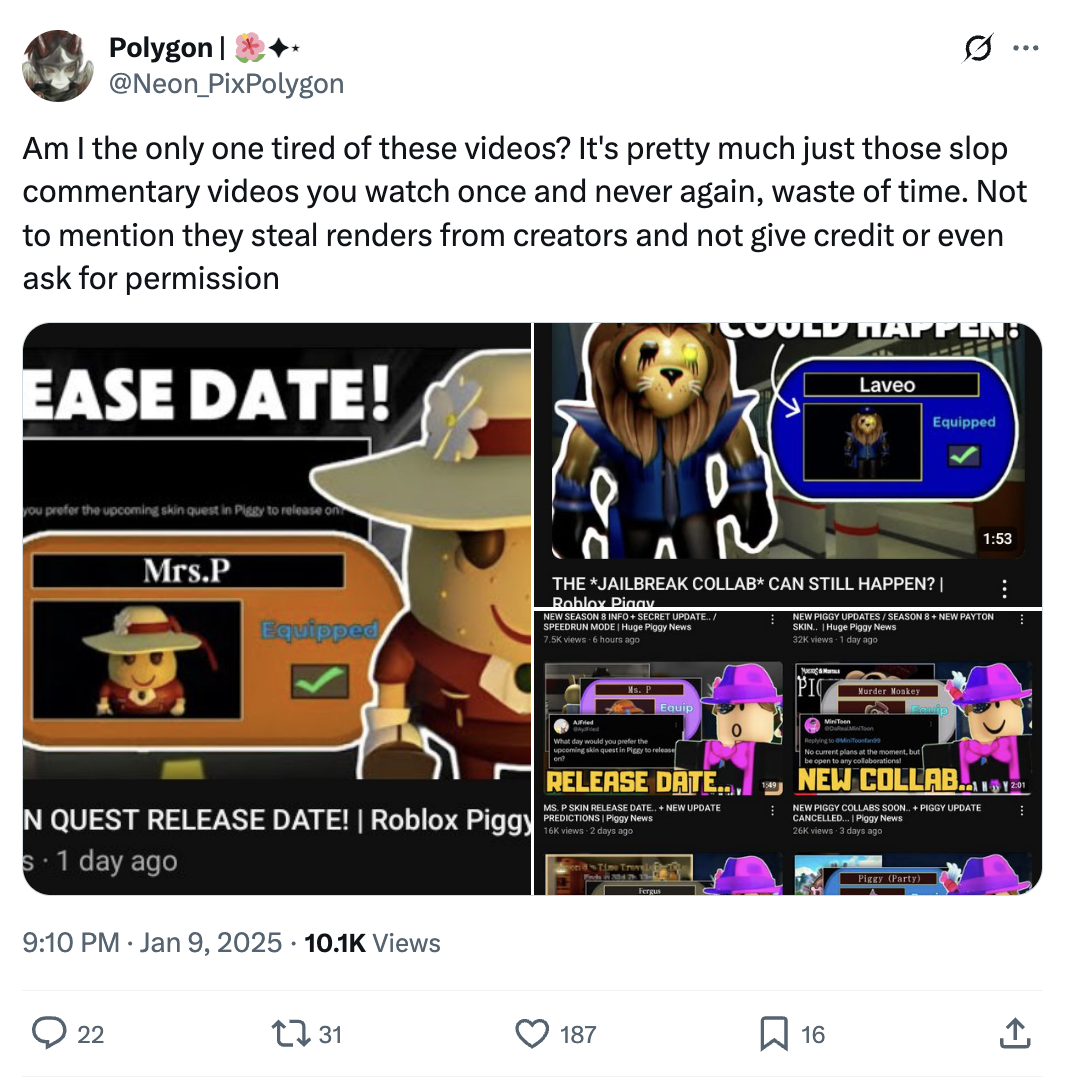This screenshot has height=1080, width=1070.
Task: Click the 187 likes count
Action: (578, 1035)
